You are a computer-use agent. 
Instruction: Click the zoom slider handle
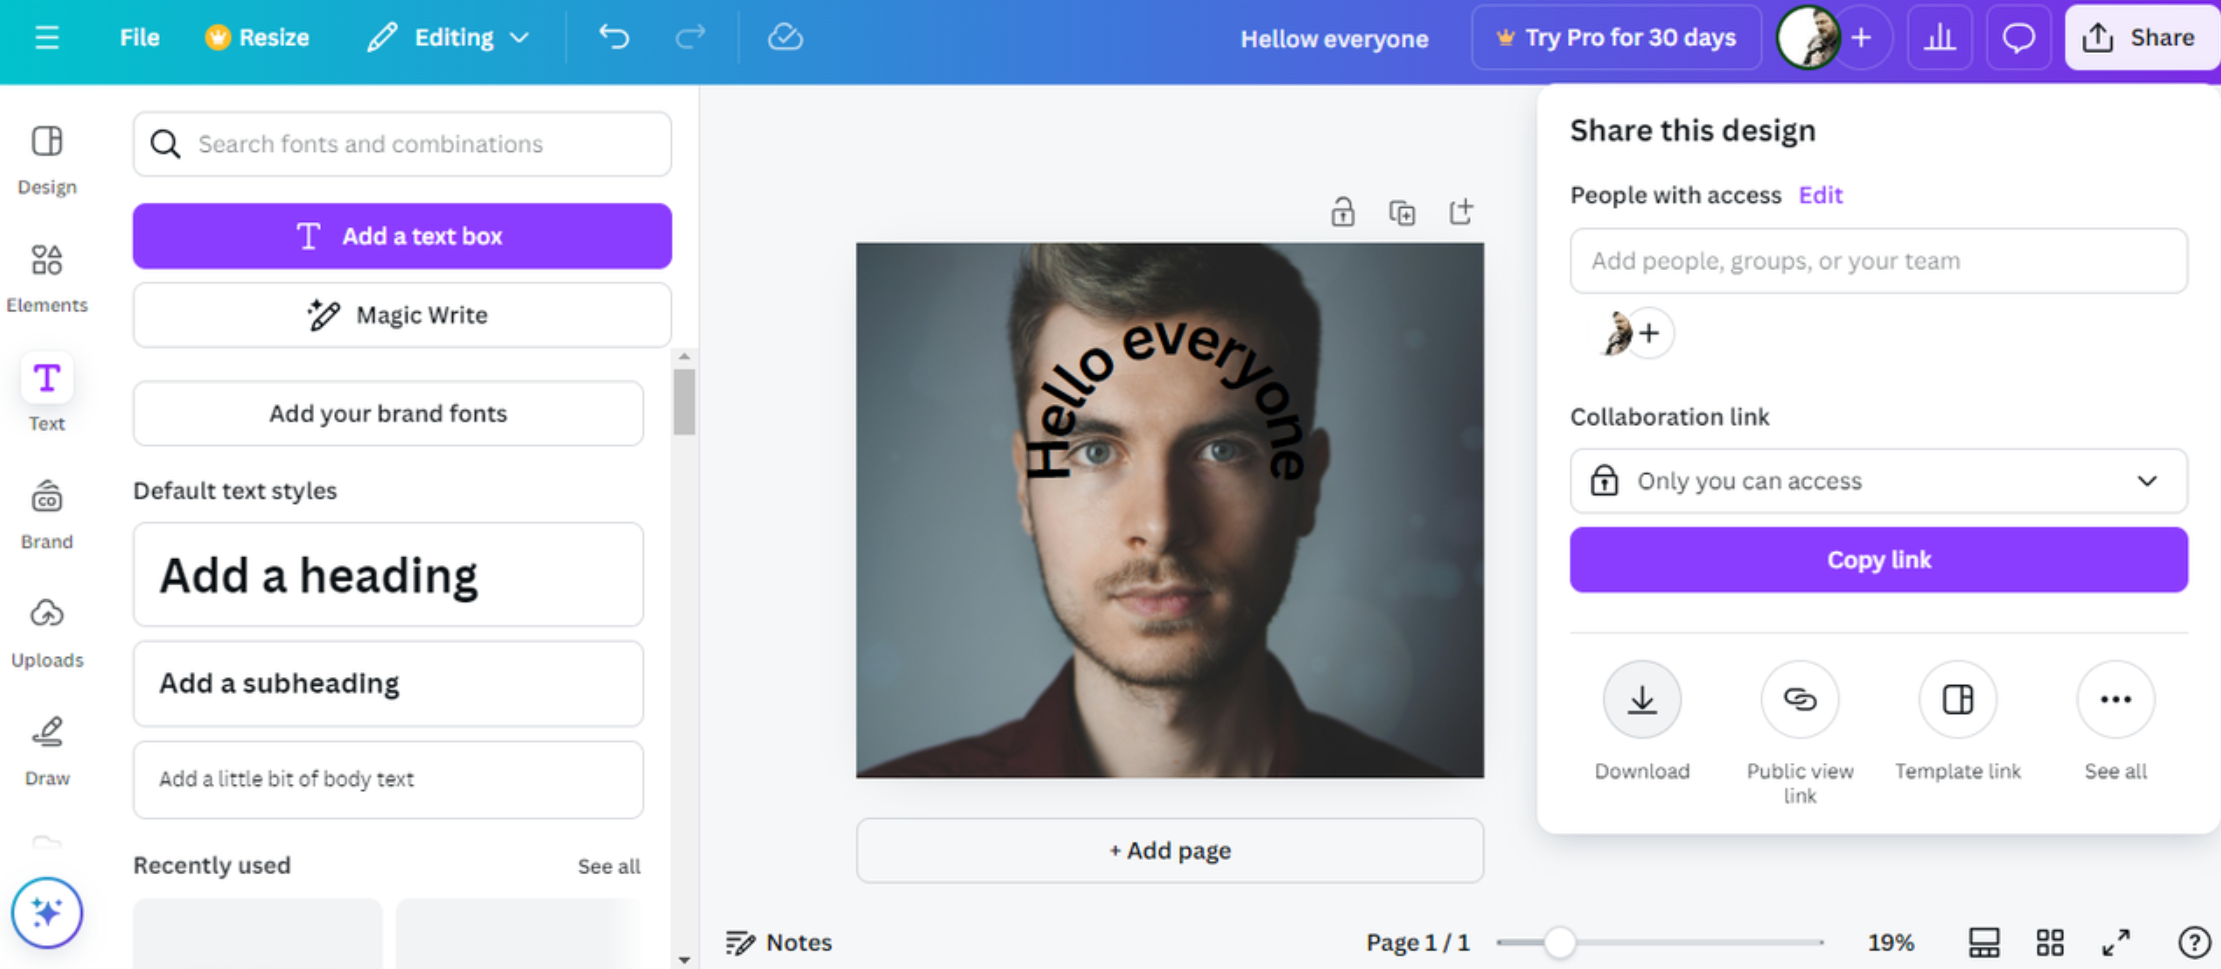click(x=1559, y=942)
